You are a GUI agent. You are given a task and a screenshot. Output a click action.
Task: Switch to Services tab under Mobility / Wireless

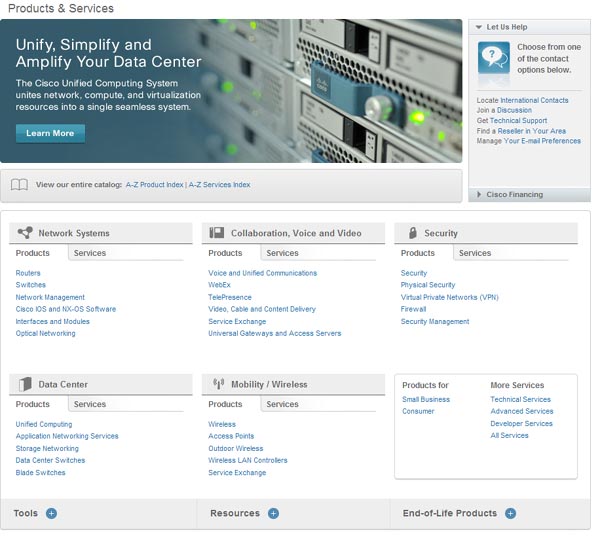(x=282, y=404)
